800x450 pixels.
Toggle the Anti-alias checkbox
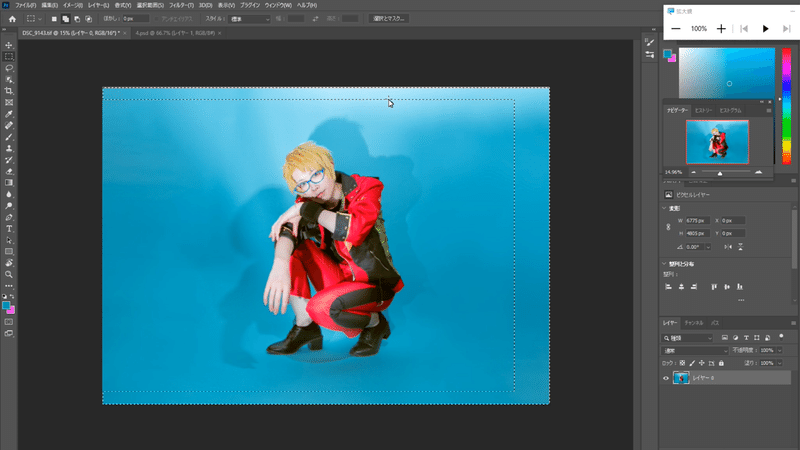[x=157, y=19]
